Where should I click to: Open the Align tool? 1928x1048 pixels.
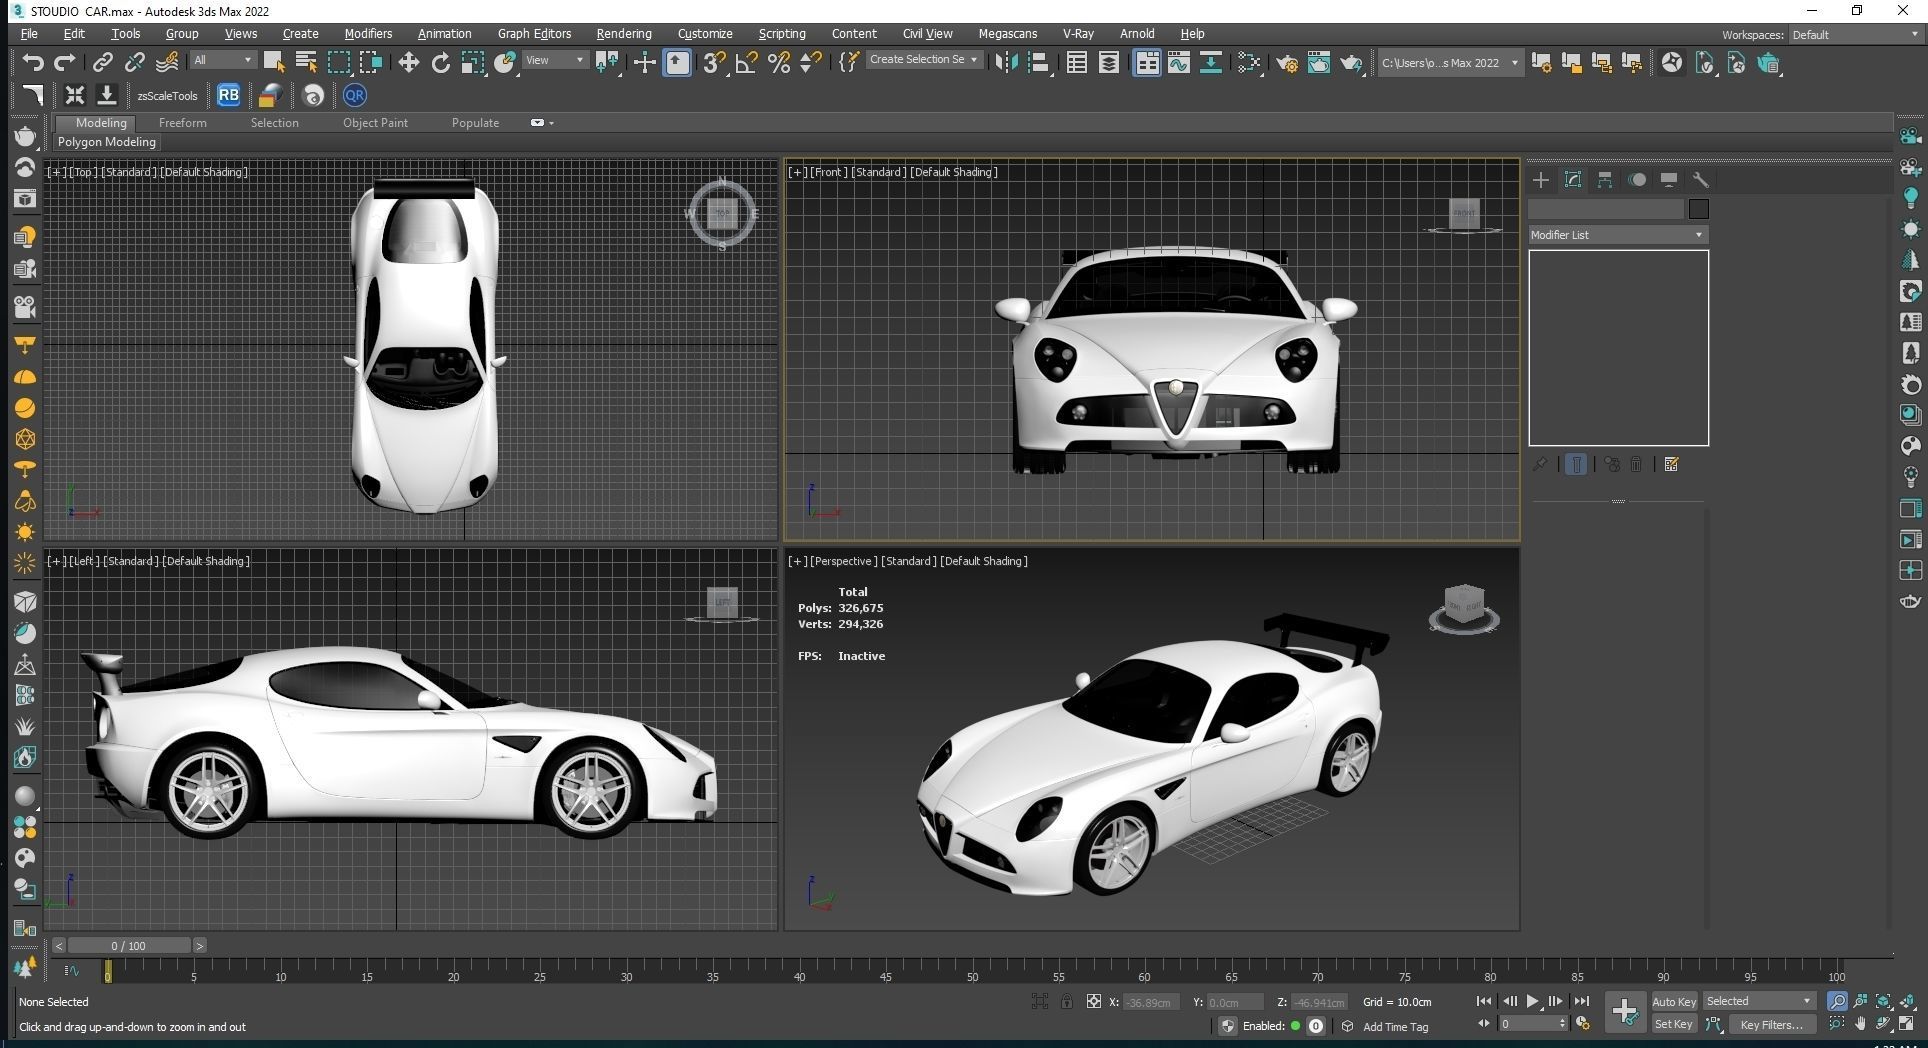click(1039, 63)
